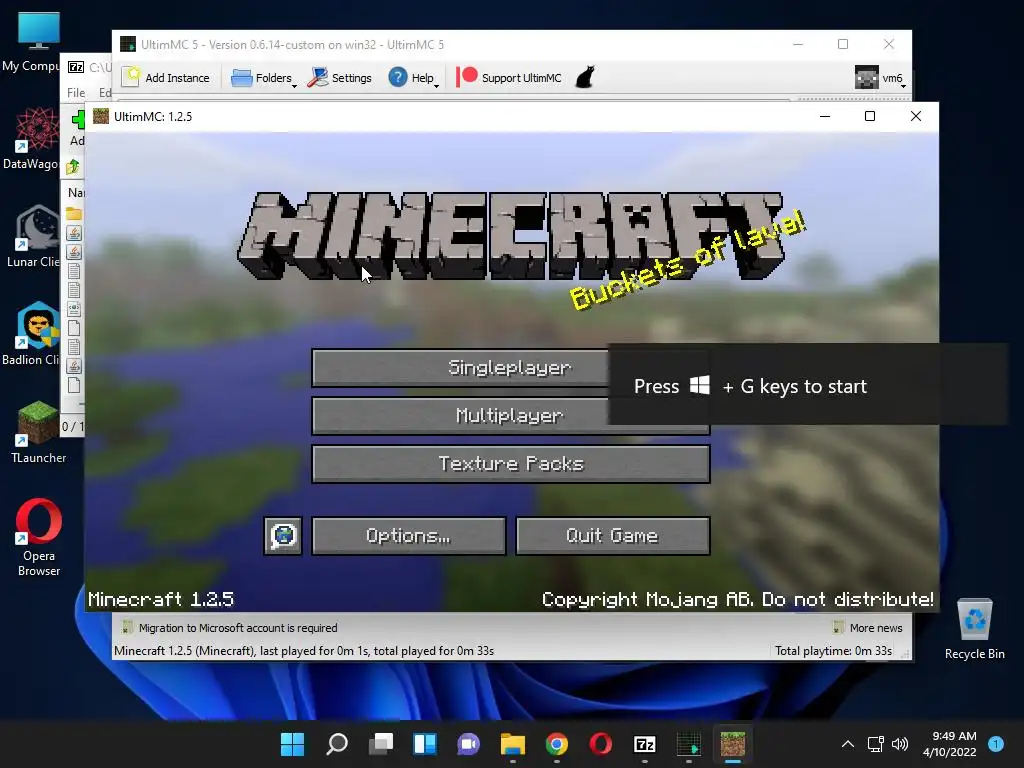Click the Name column header in 7-Zip
Viewport: 1024px width, 768px height.
pos(75,193)
